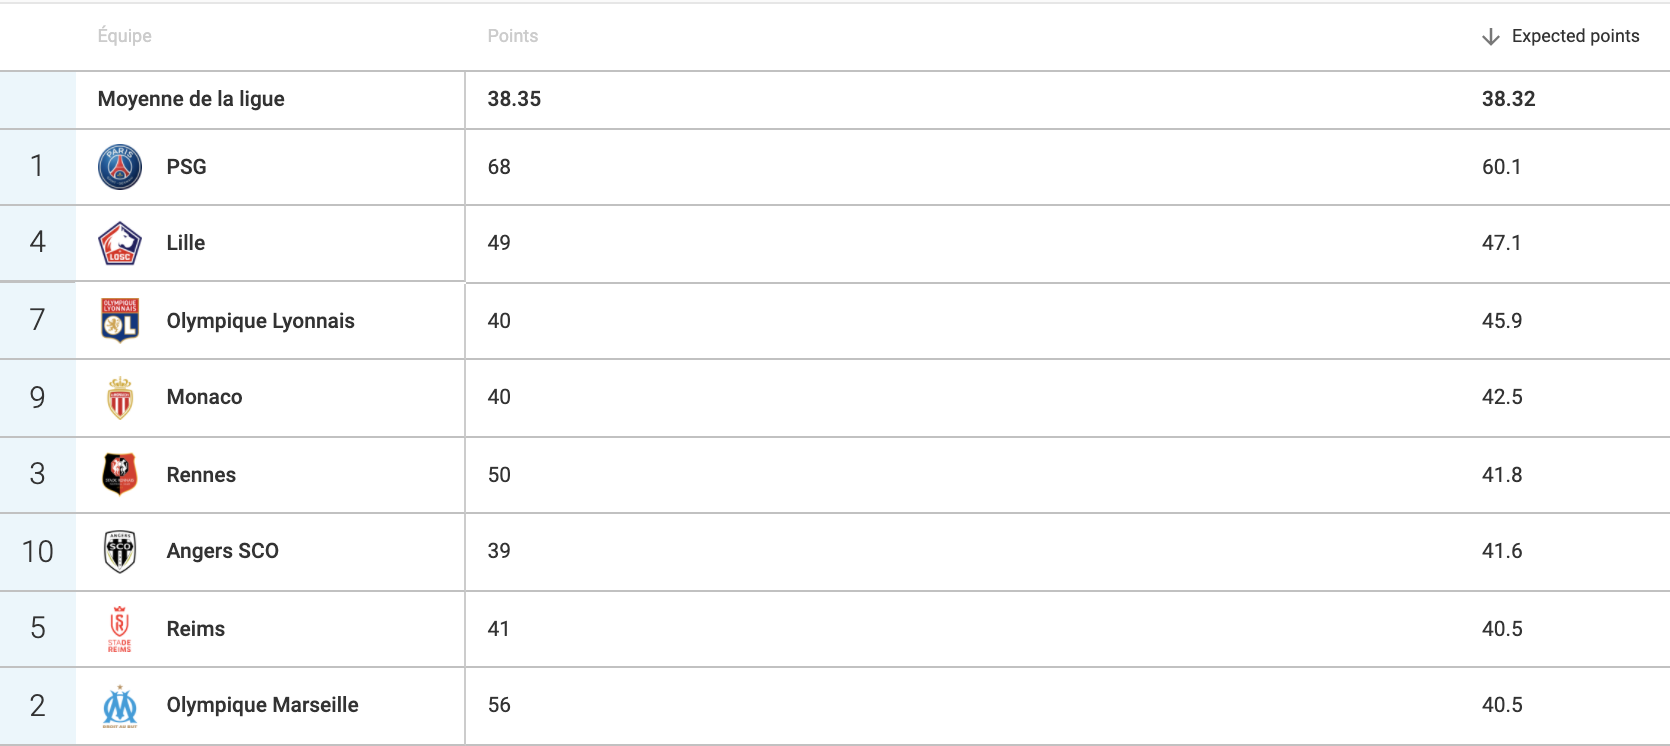Open the Angers SCO team link
Screen dimensions: 1670x746
coord(223,551)
